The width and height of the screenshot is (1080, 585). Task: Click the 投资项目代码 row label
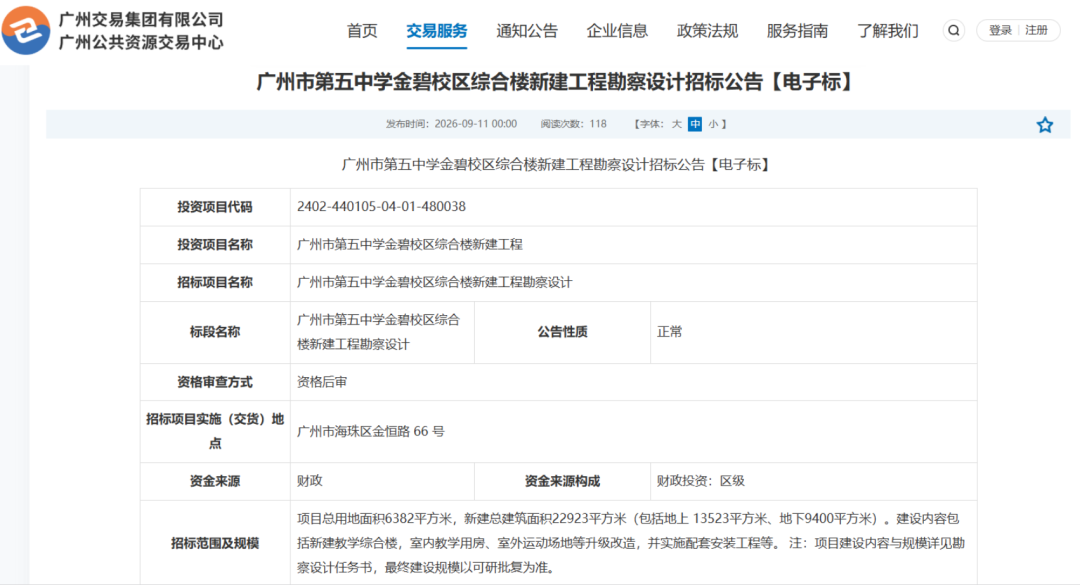click(215, 207)
